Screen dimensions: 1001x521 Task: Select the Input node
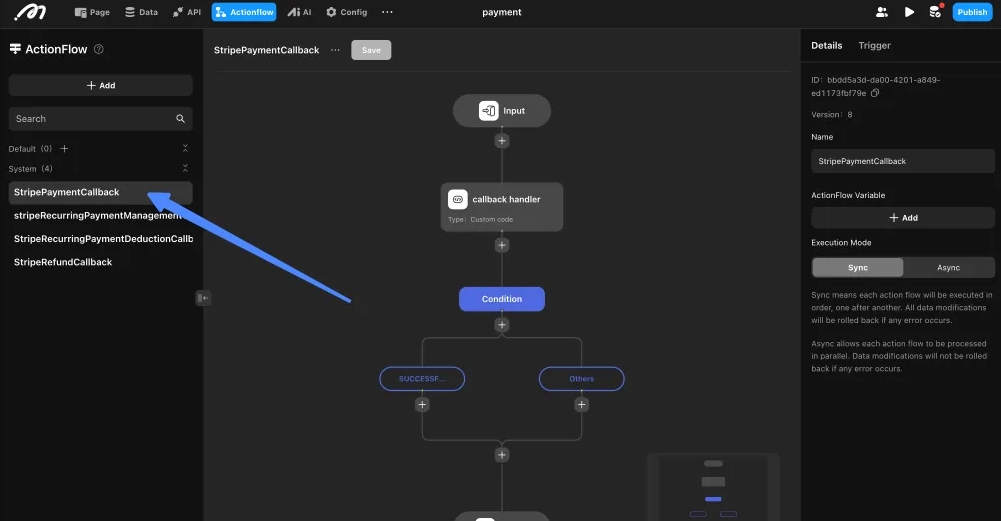click(x=502, y=110)
